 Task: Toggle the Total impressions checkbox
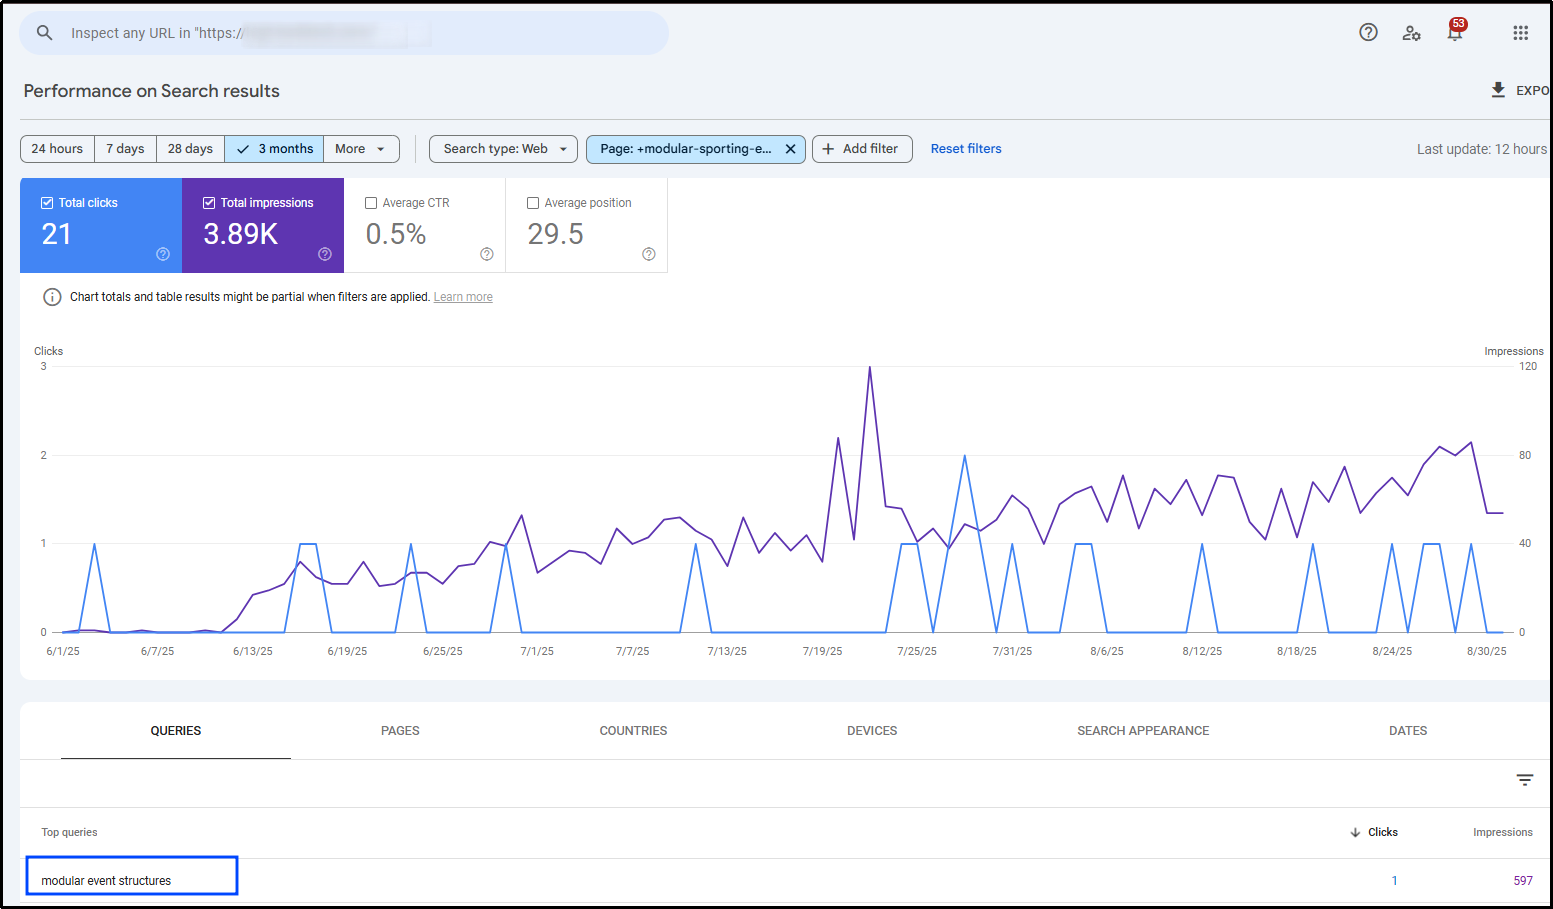click(209, 203)
